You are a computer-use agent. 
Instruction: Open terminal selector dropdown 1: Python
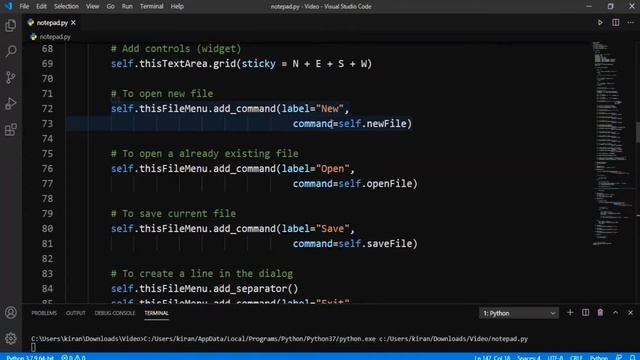pyautogui.click(x=519, y=313)
